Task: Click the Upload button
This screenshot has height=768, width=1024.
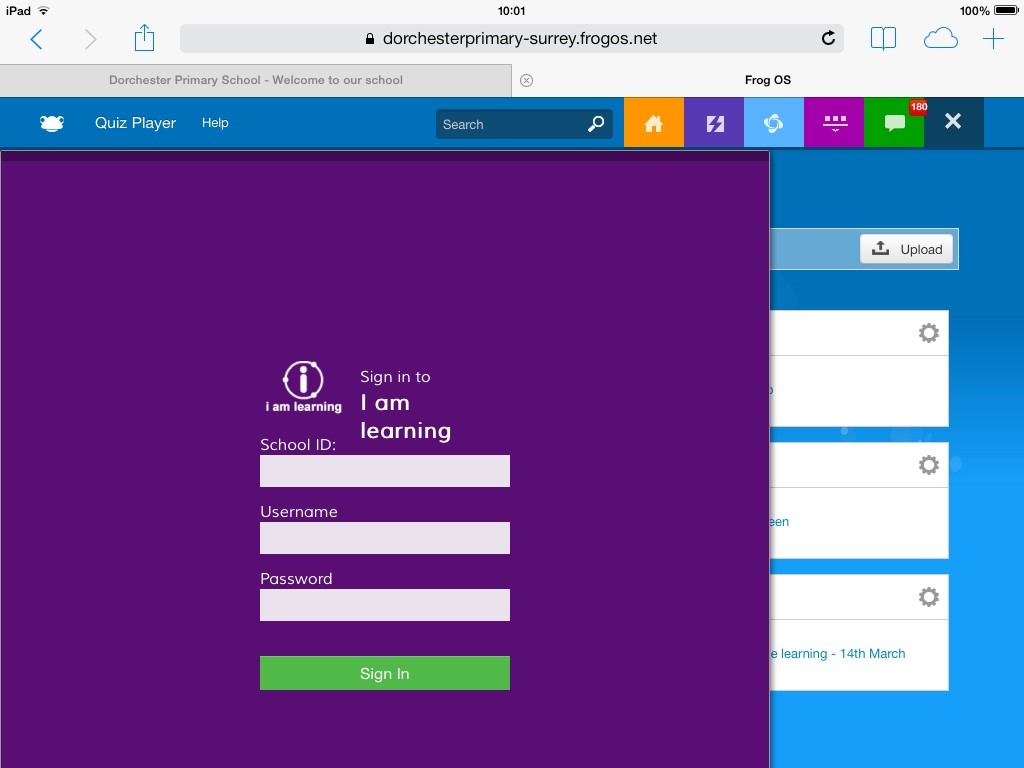Action: pos(906,249)
